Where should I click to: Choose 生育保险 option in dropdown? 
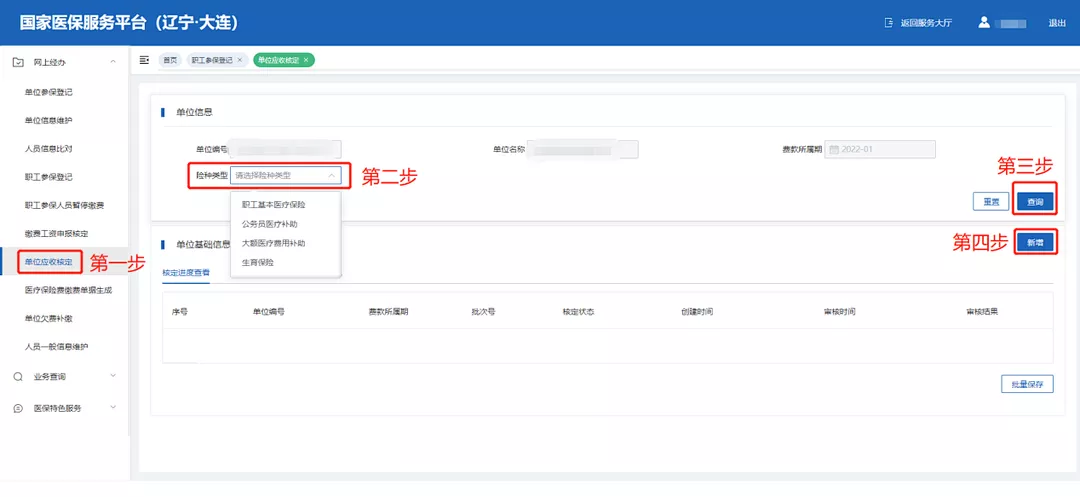tap(257, 262)
